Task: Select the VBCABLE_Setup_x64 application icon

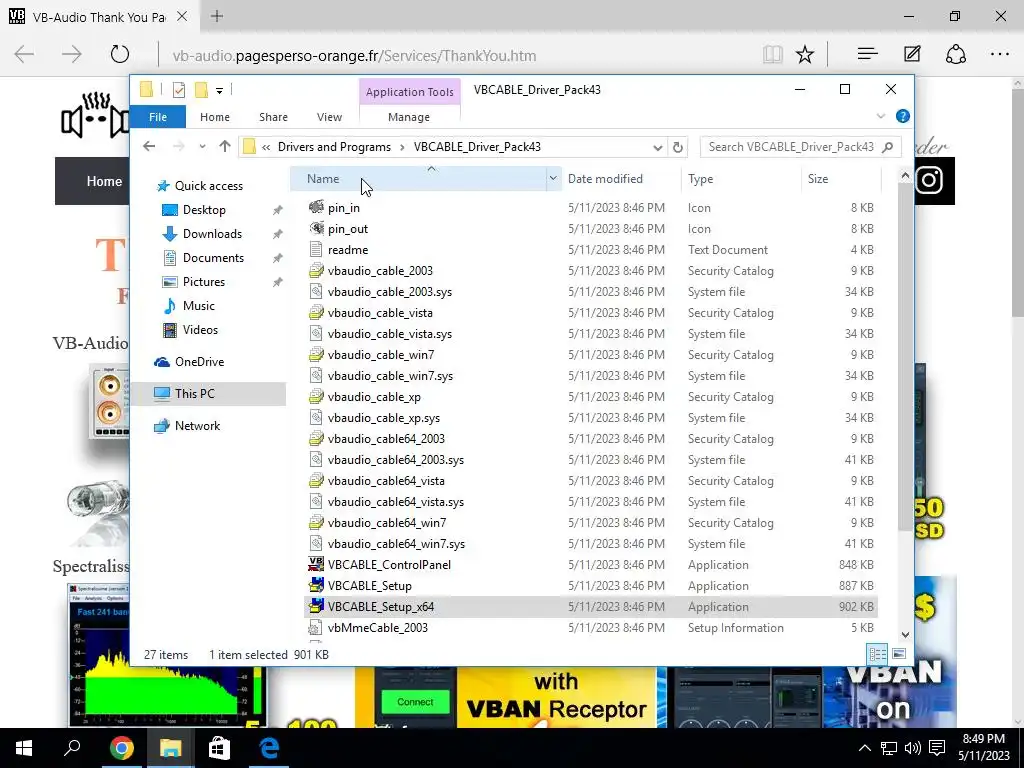Action: click(316, 606)
